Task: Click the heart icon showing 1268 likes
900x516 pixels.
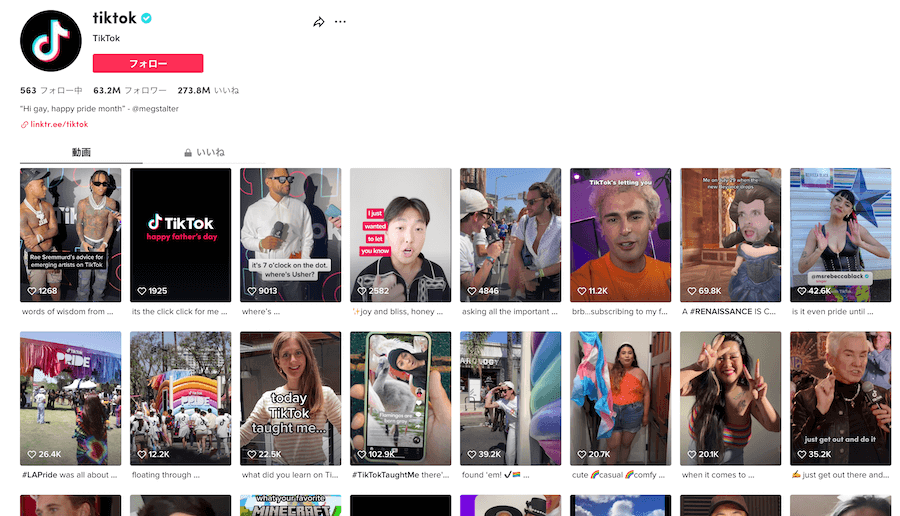Action: pos(32,291)
